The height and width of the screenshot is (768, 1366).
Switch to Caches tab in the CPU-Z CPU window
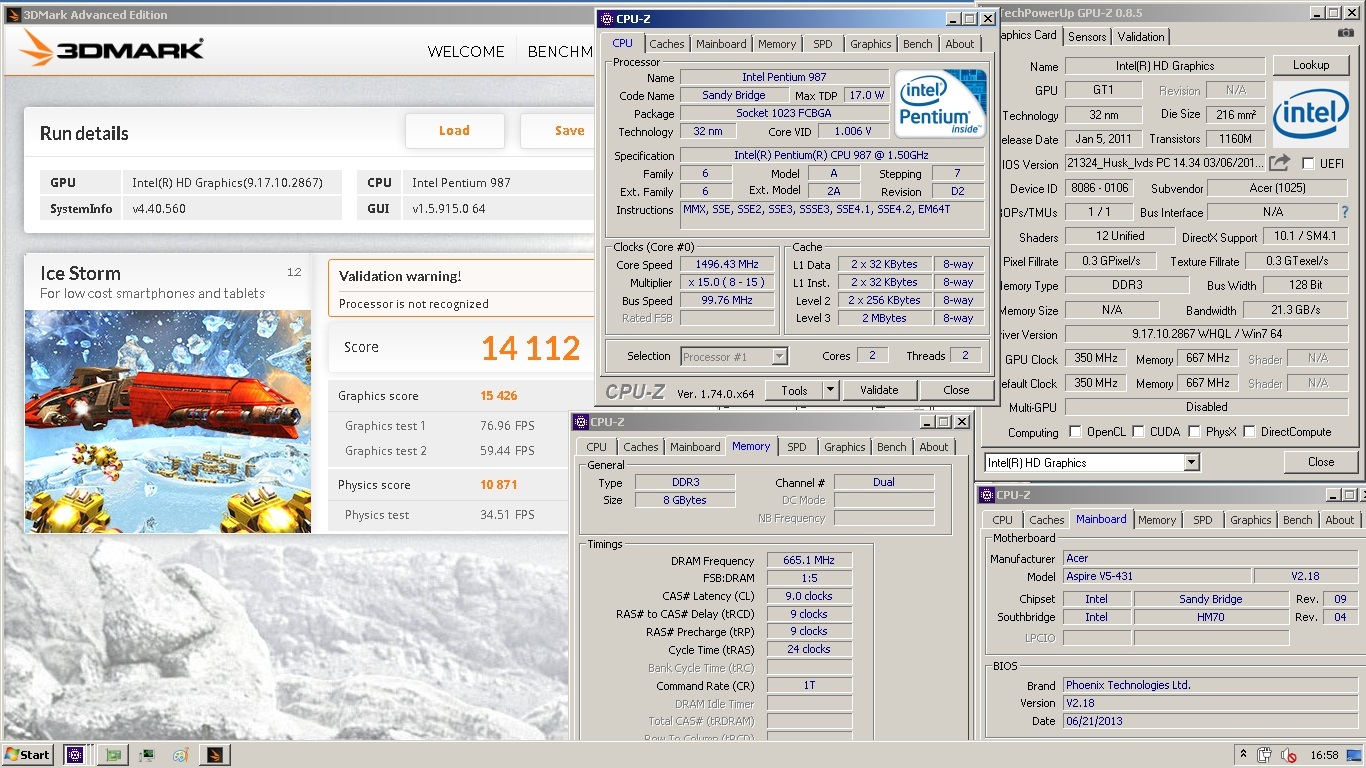(x=667, y=44)
